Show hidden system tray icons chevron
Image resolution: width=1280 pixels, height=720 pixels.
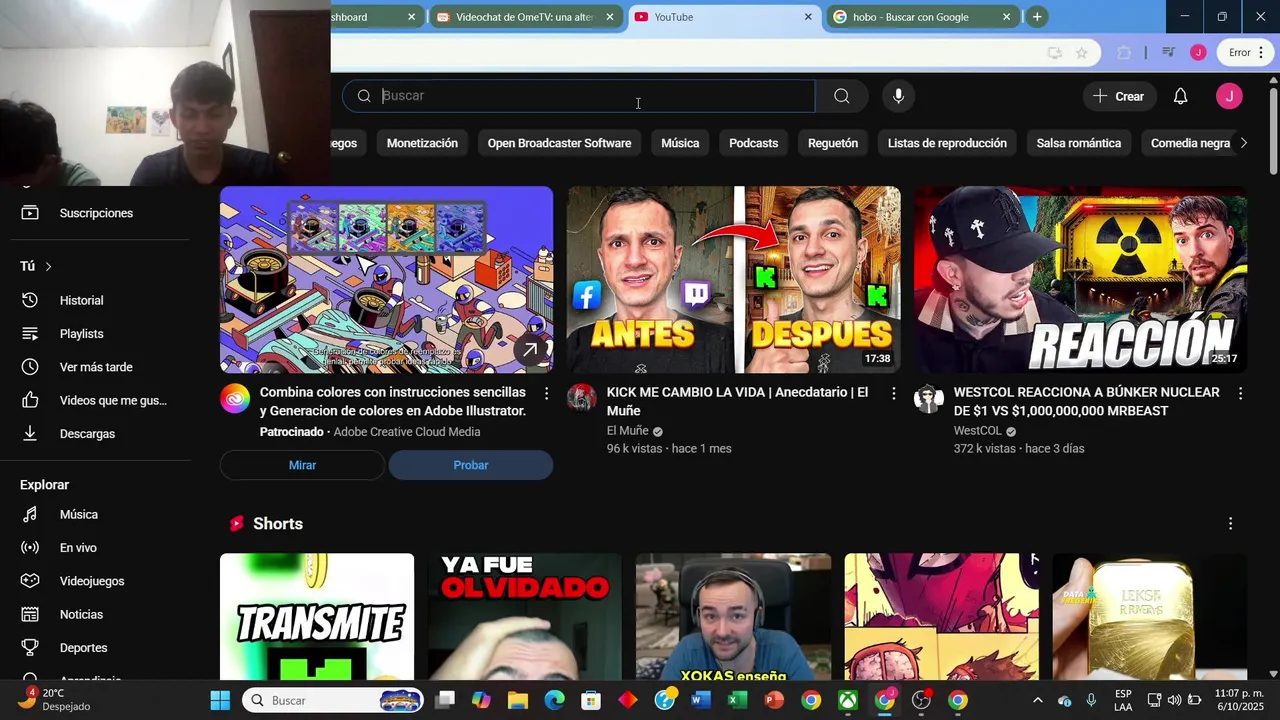click(1037, 700)
